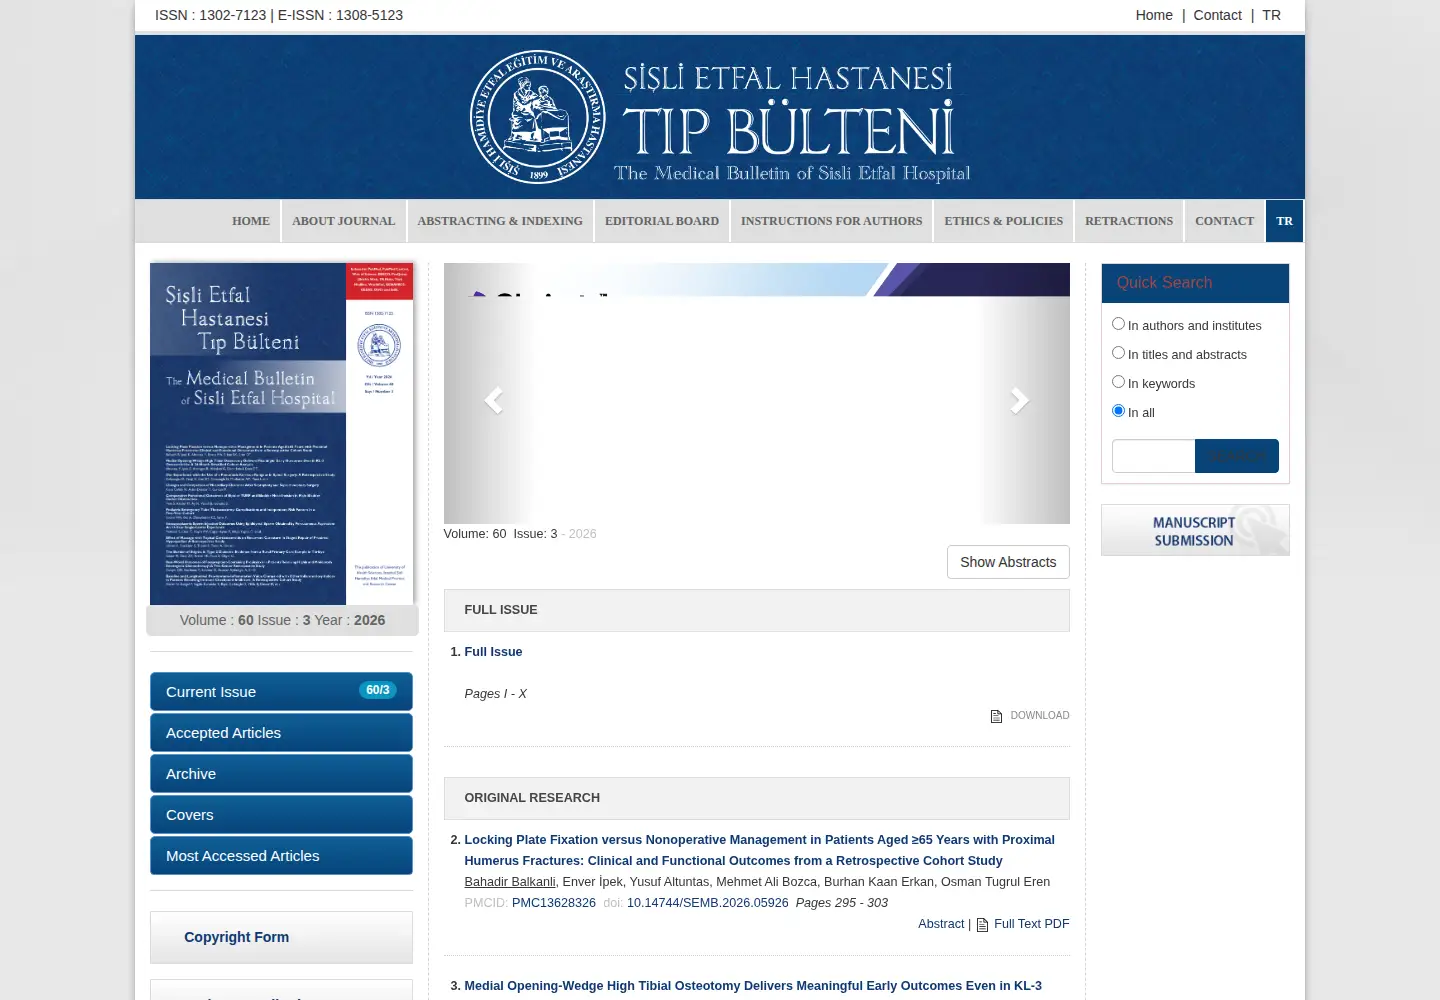Screen dimensions: 1440x1000
Task: Open Accepted Articles sidebar link
Action: 281,733
